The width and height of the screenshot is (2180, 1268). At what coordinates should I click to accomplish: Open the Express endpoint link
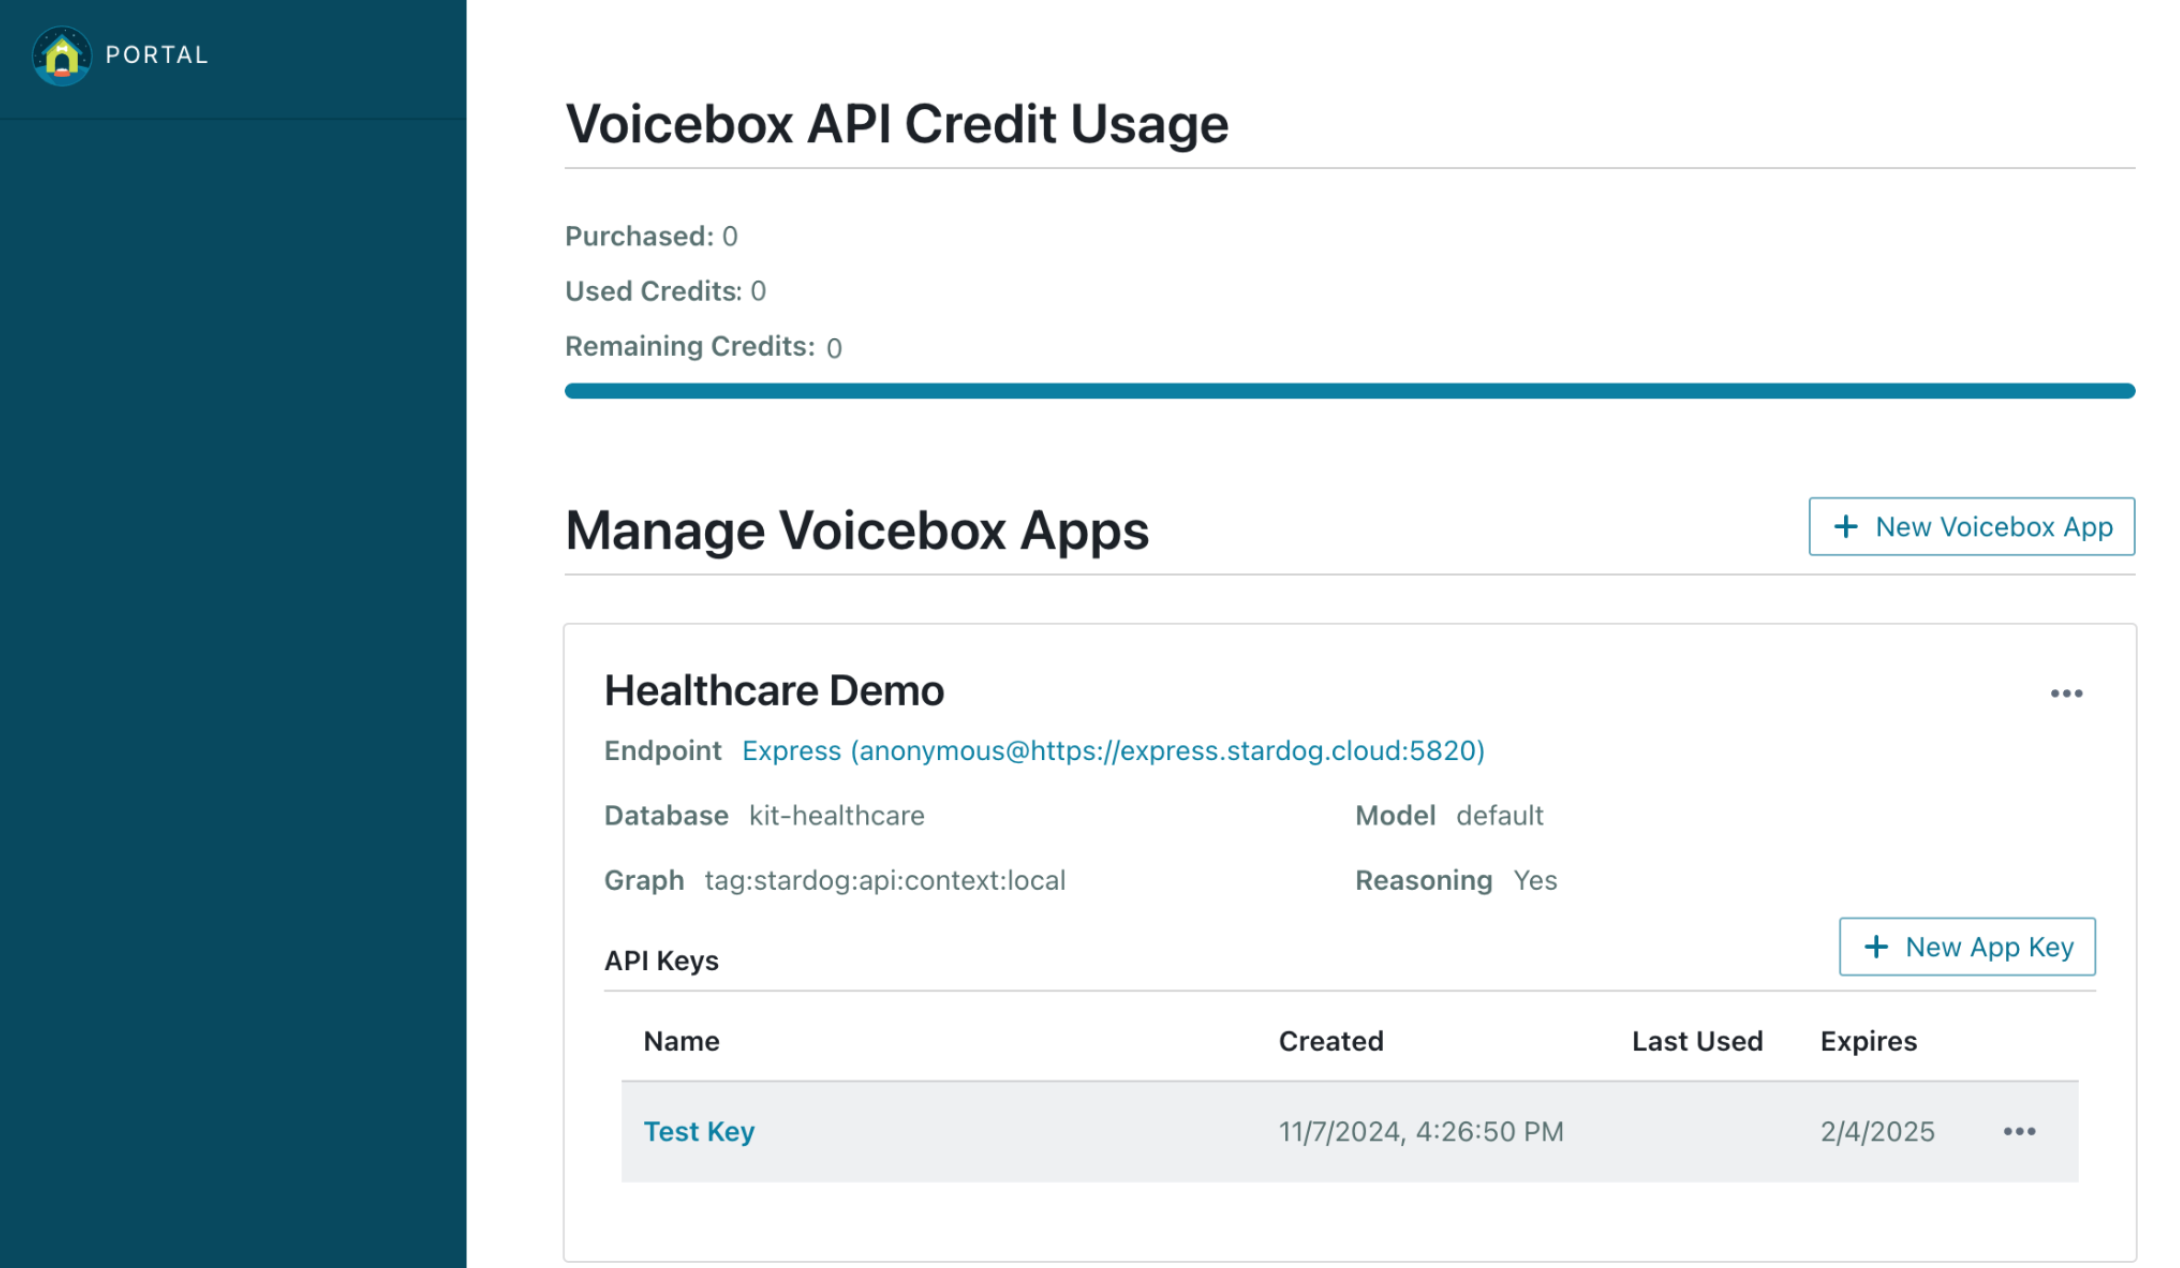point(1113,750)
